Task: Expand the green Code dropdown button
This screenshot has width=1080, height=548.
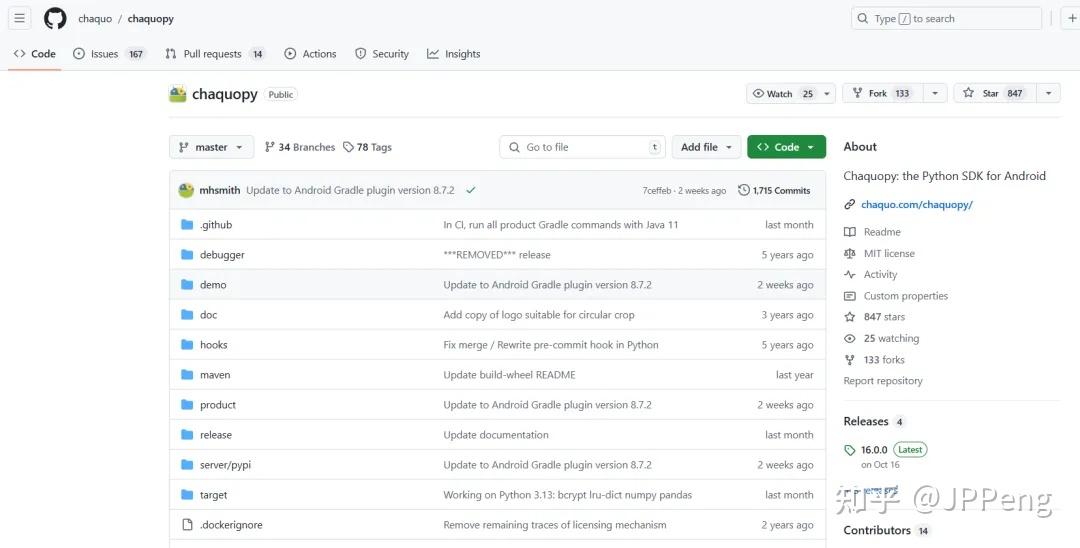Action: (786, 147)
